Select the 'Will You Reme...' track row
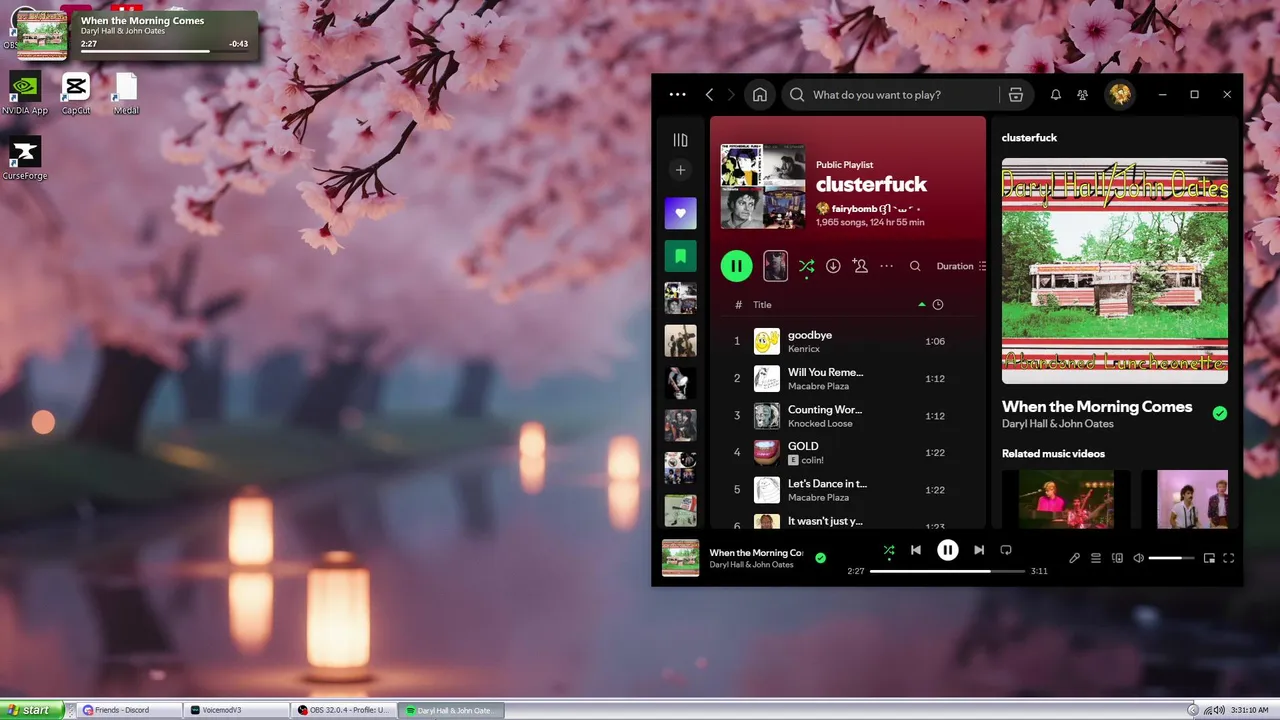Screen dimensions: 1280x720 pyautogui.click(x=848, y=378)
